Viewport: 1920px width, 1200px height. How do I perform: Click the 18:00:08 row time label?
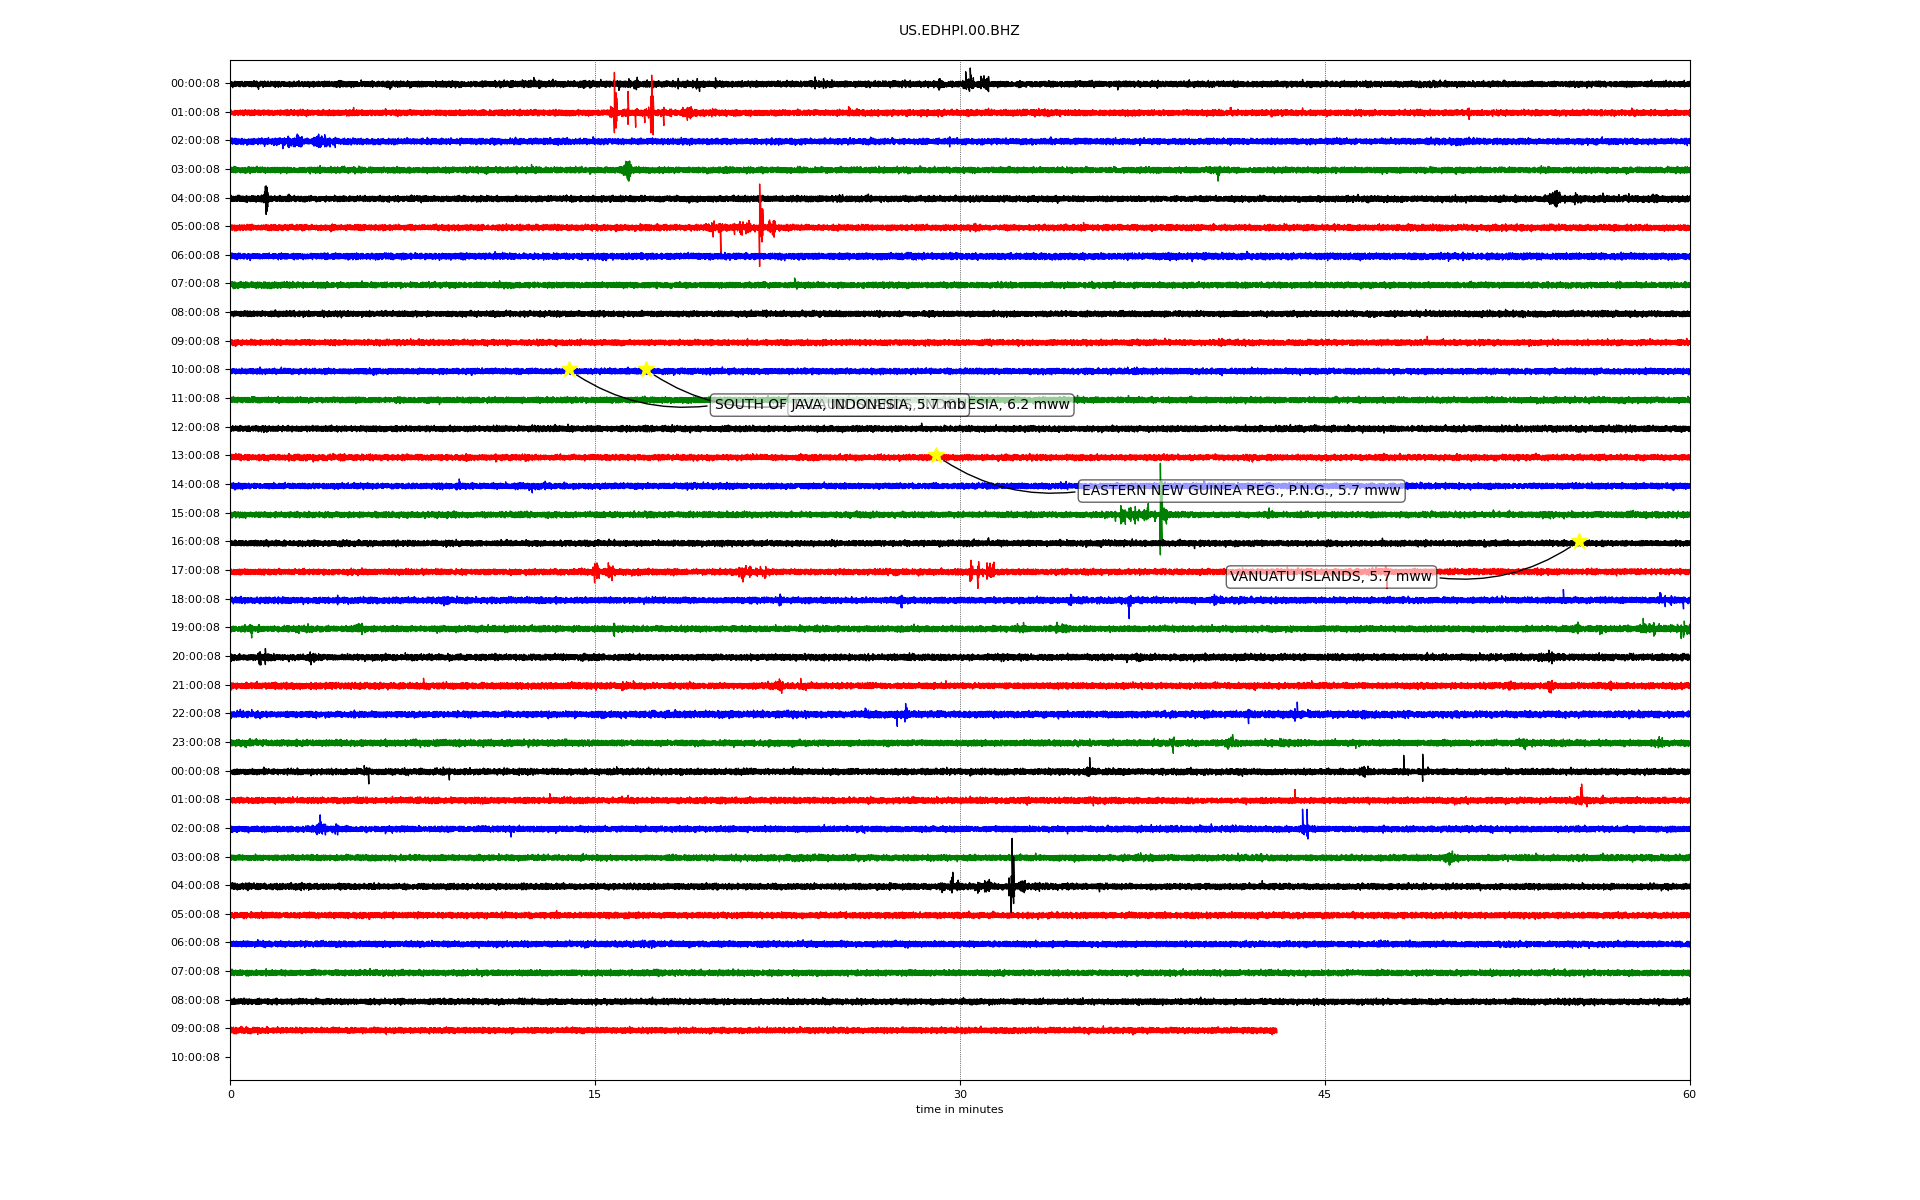point(195,600)
